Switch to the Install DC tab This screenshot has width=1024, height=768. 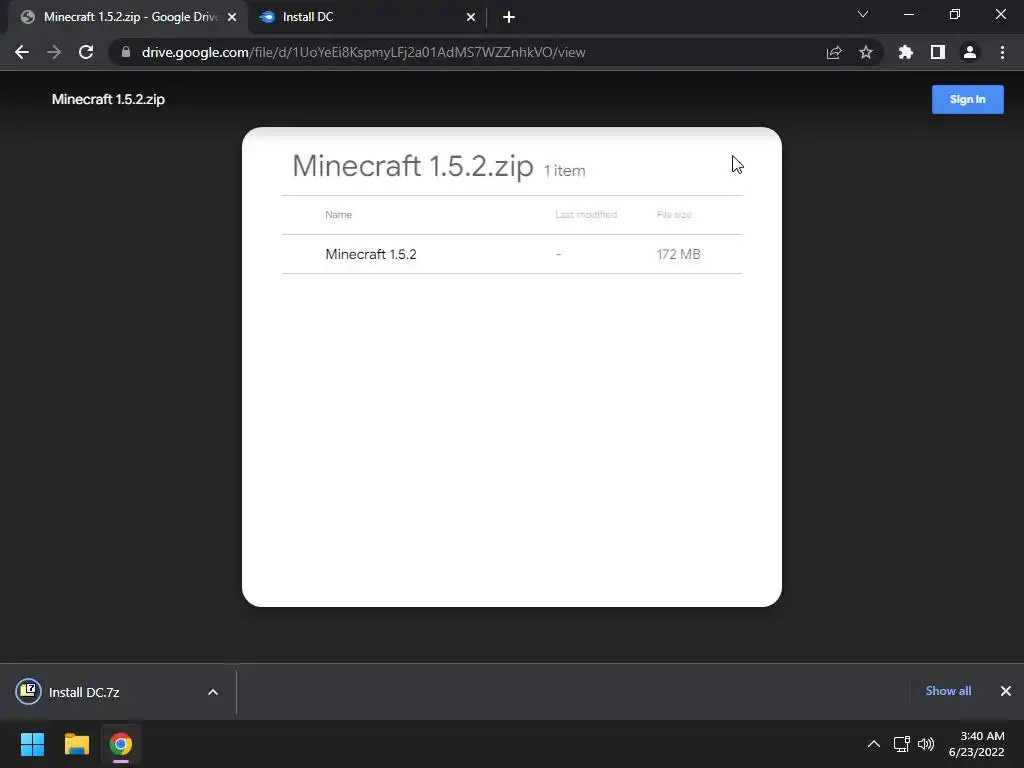(x=367, y=17)
